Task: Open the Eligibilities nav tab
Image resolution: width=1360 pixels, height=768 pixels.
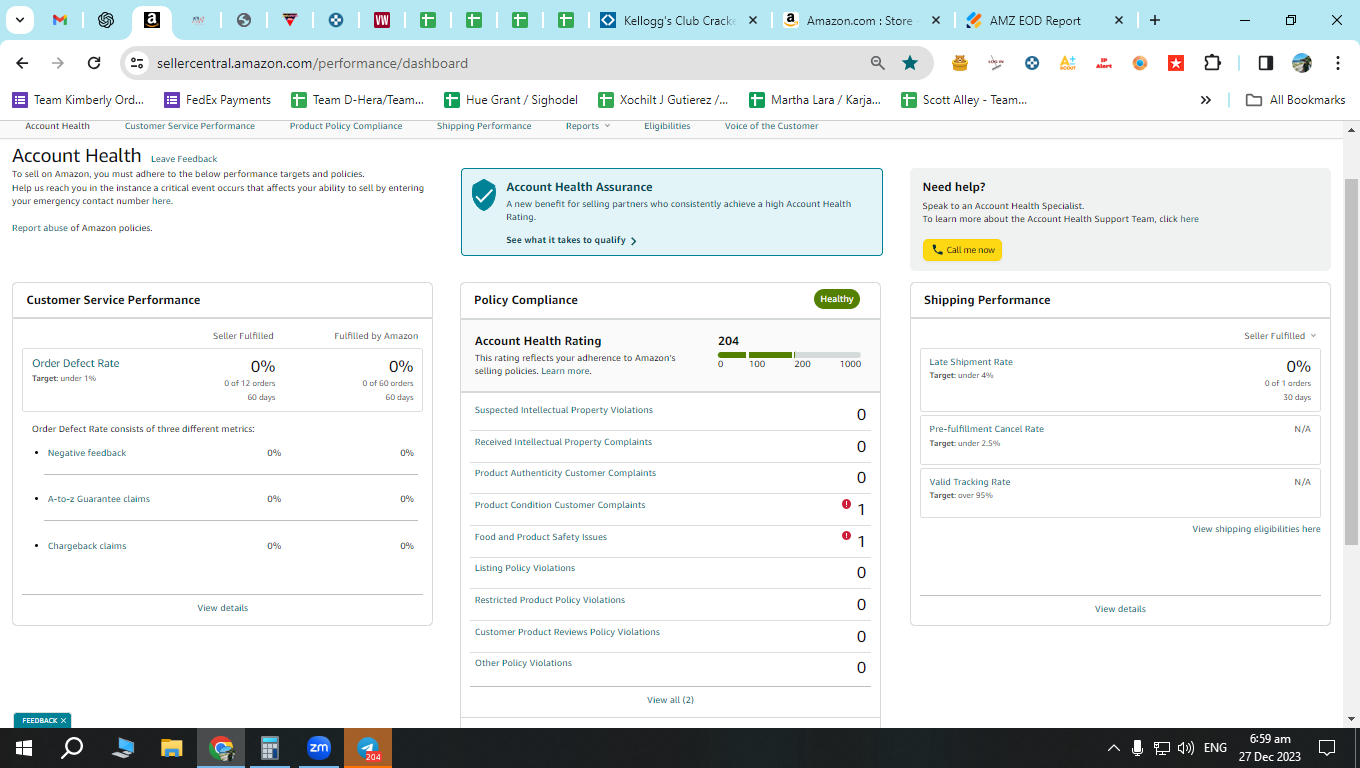Action: tap(667, 126)
